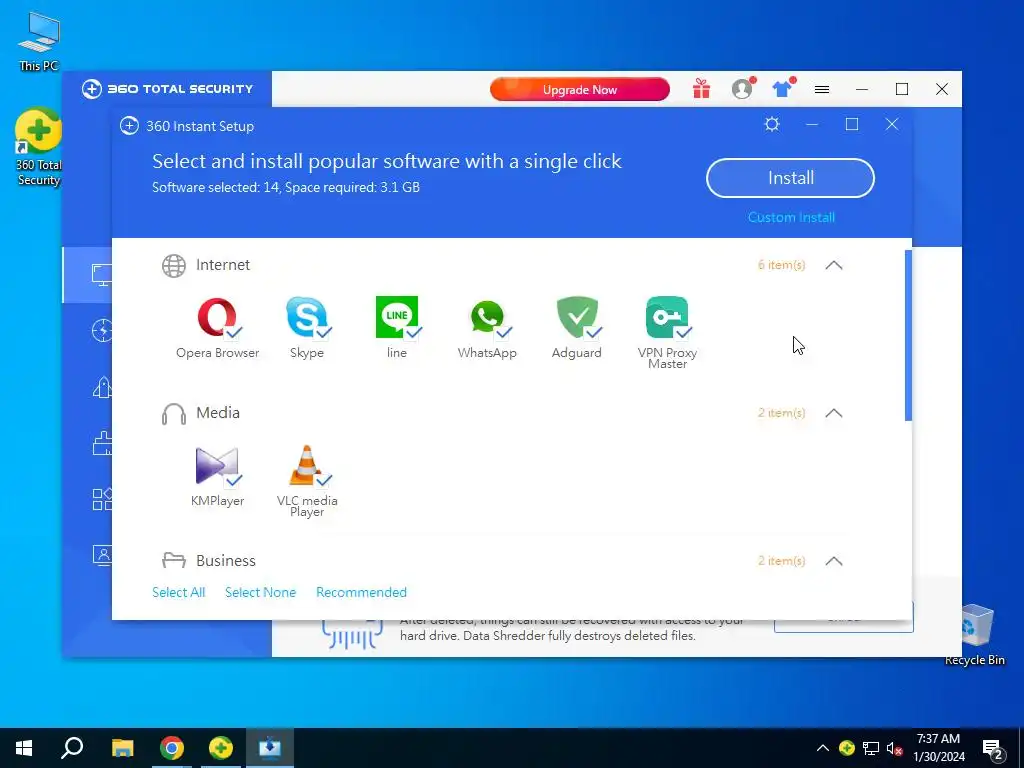This screenshot has width=1024, height=768.
Task: Open the Recycle Bin desktop icon
Action: point(974,635)
